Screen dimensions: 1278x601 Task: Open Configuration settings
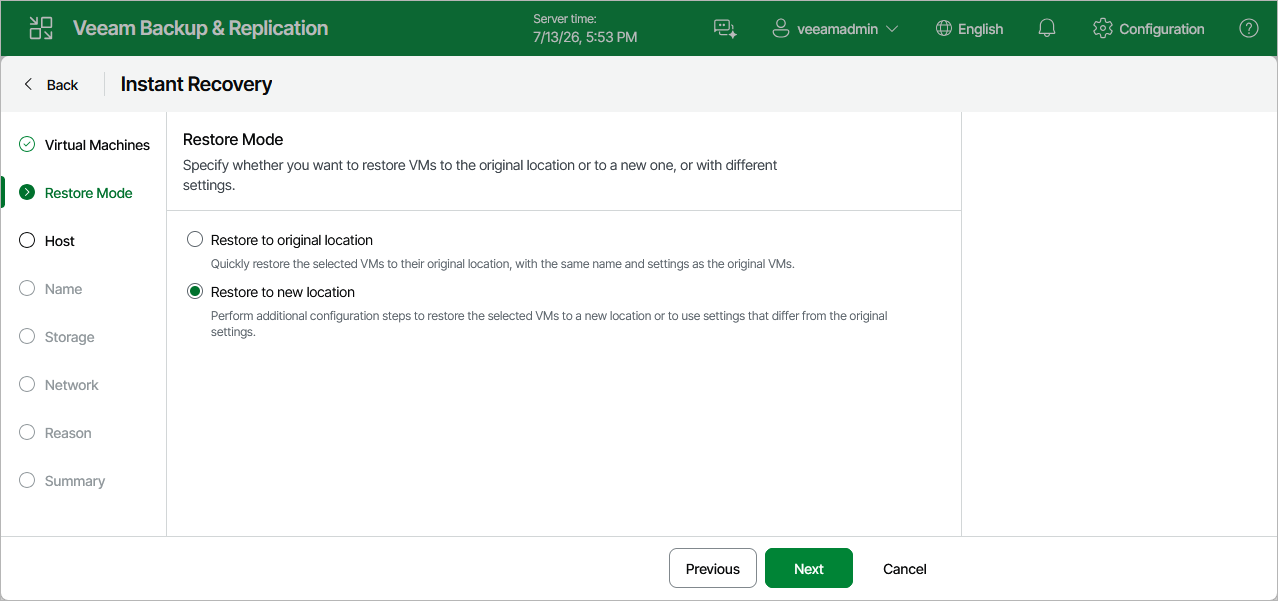1149,29
